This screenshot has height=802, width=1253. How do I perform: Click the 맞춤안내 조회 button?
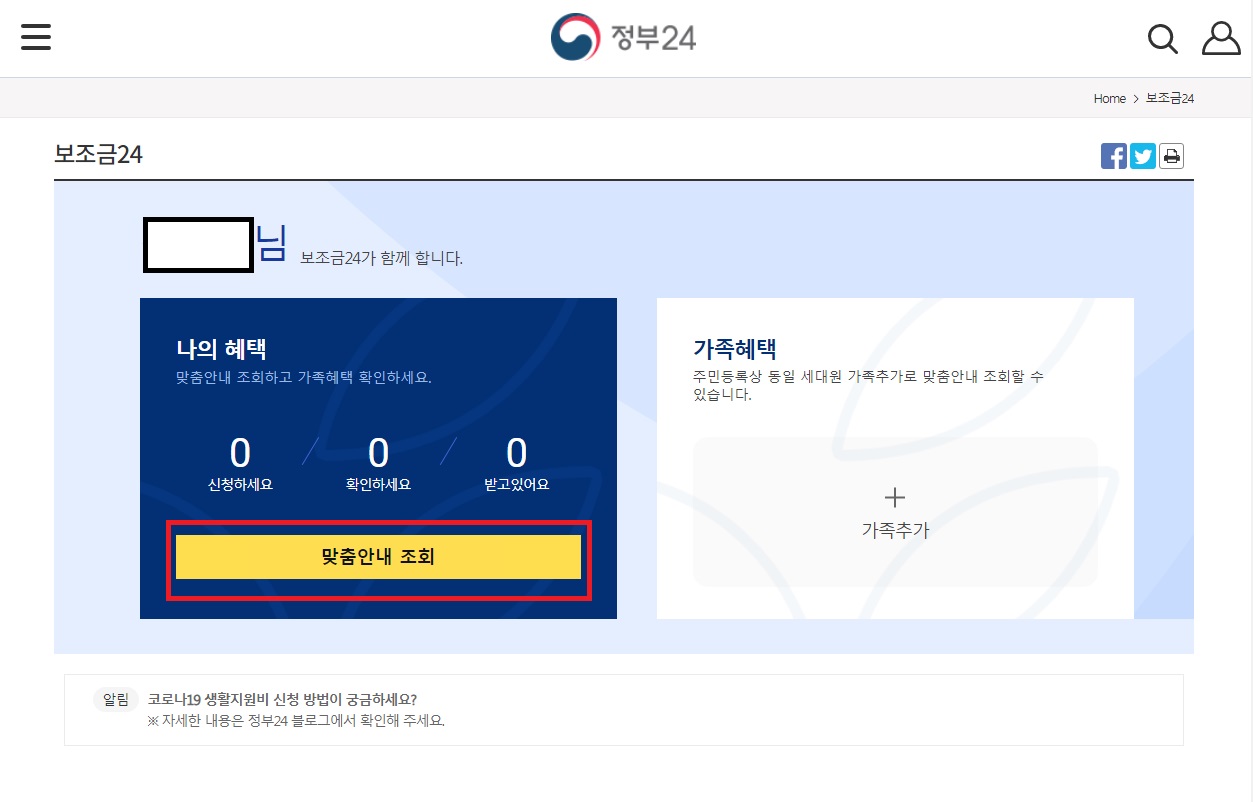coord(378,557)
